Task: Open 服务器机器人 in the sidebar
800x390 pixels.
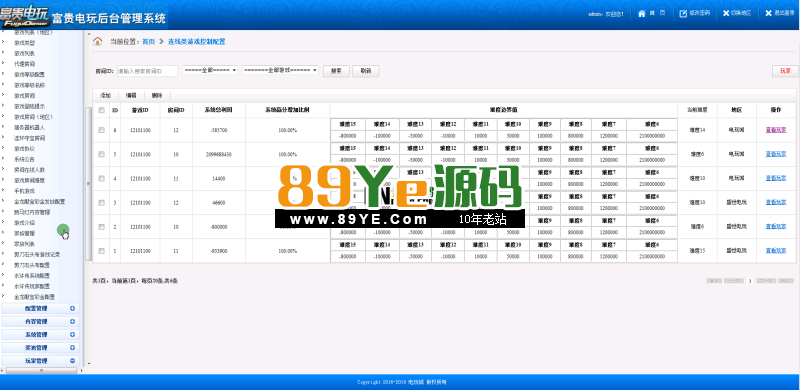Action: coord(29,127)
